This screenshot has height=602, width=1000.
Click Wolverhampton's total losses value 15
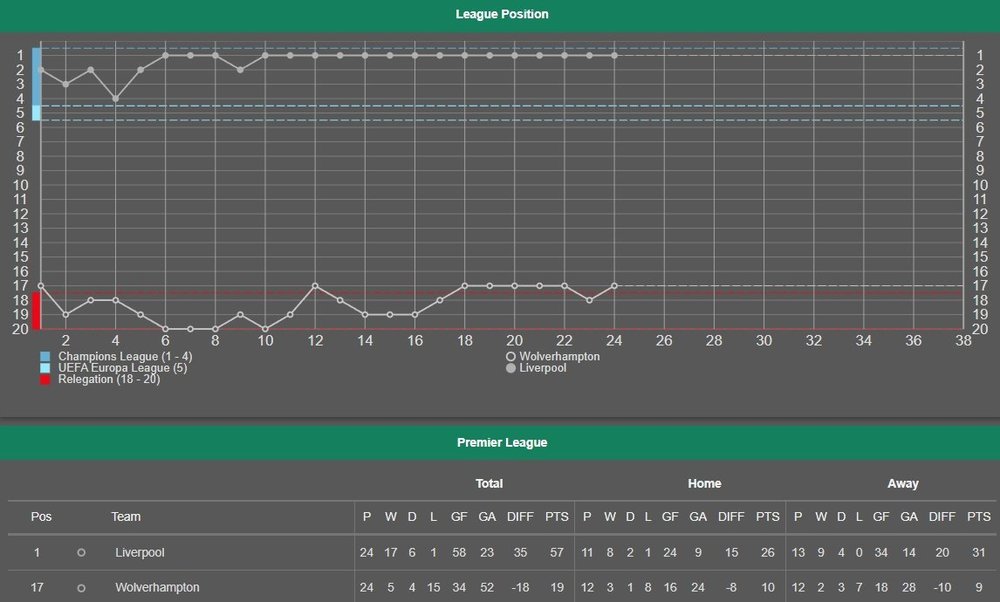click(x=434, y=587)
